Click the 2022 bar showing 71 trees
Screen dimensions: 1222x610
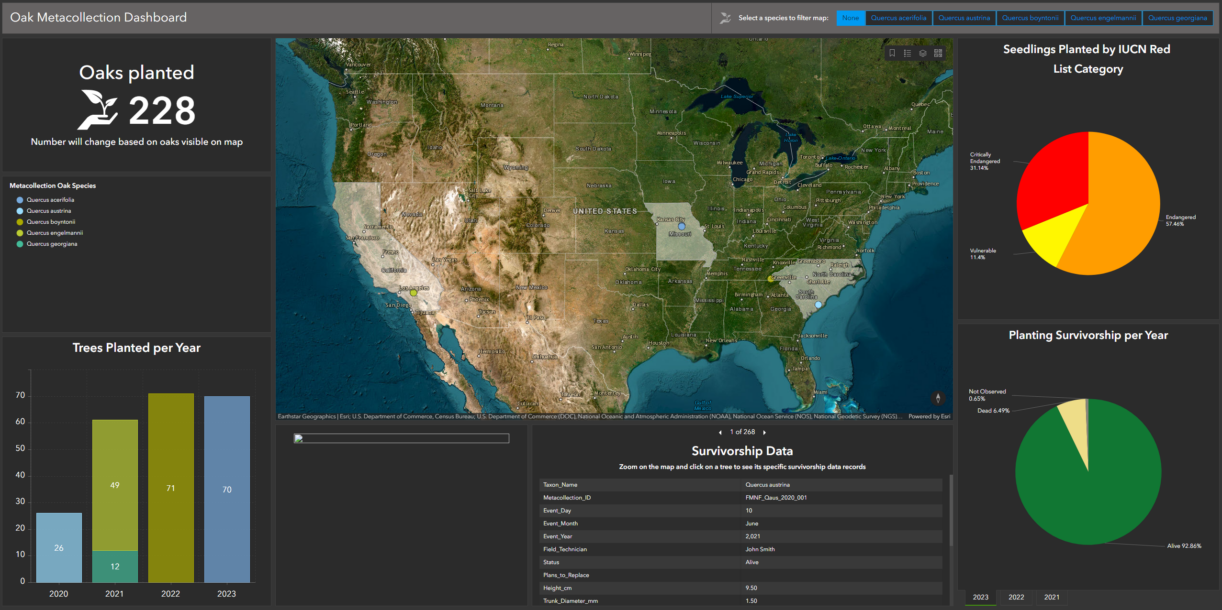point(171,487)
